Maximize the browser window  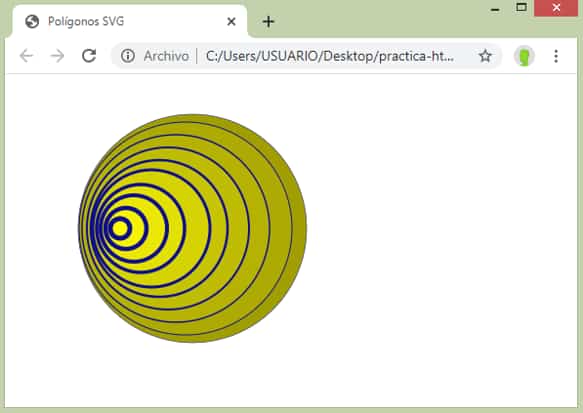521,7
